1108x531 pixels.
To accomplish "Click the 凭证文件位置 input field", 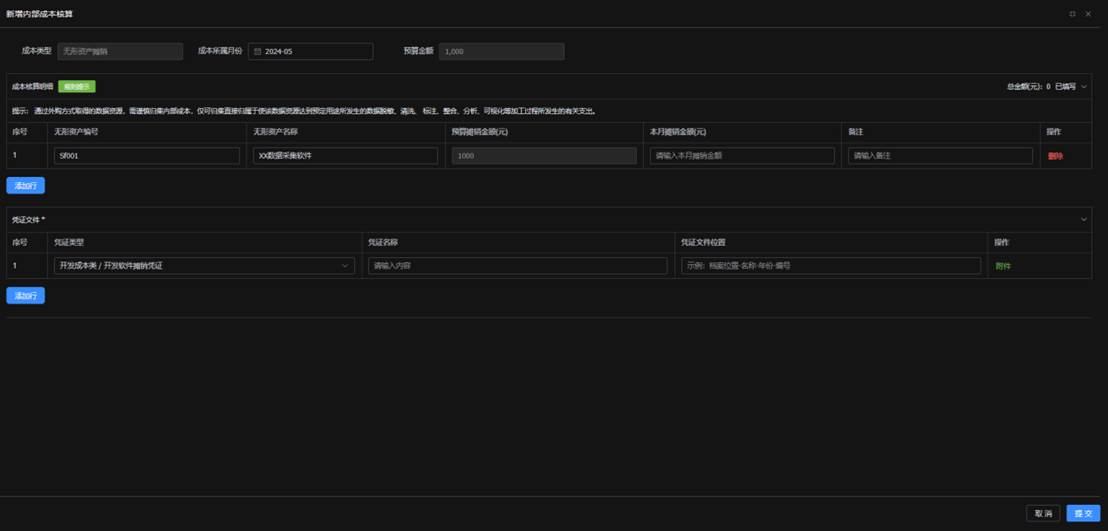I will (831, 266).
